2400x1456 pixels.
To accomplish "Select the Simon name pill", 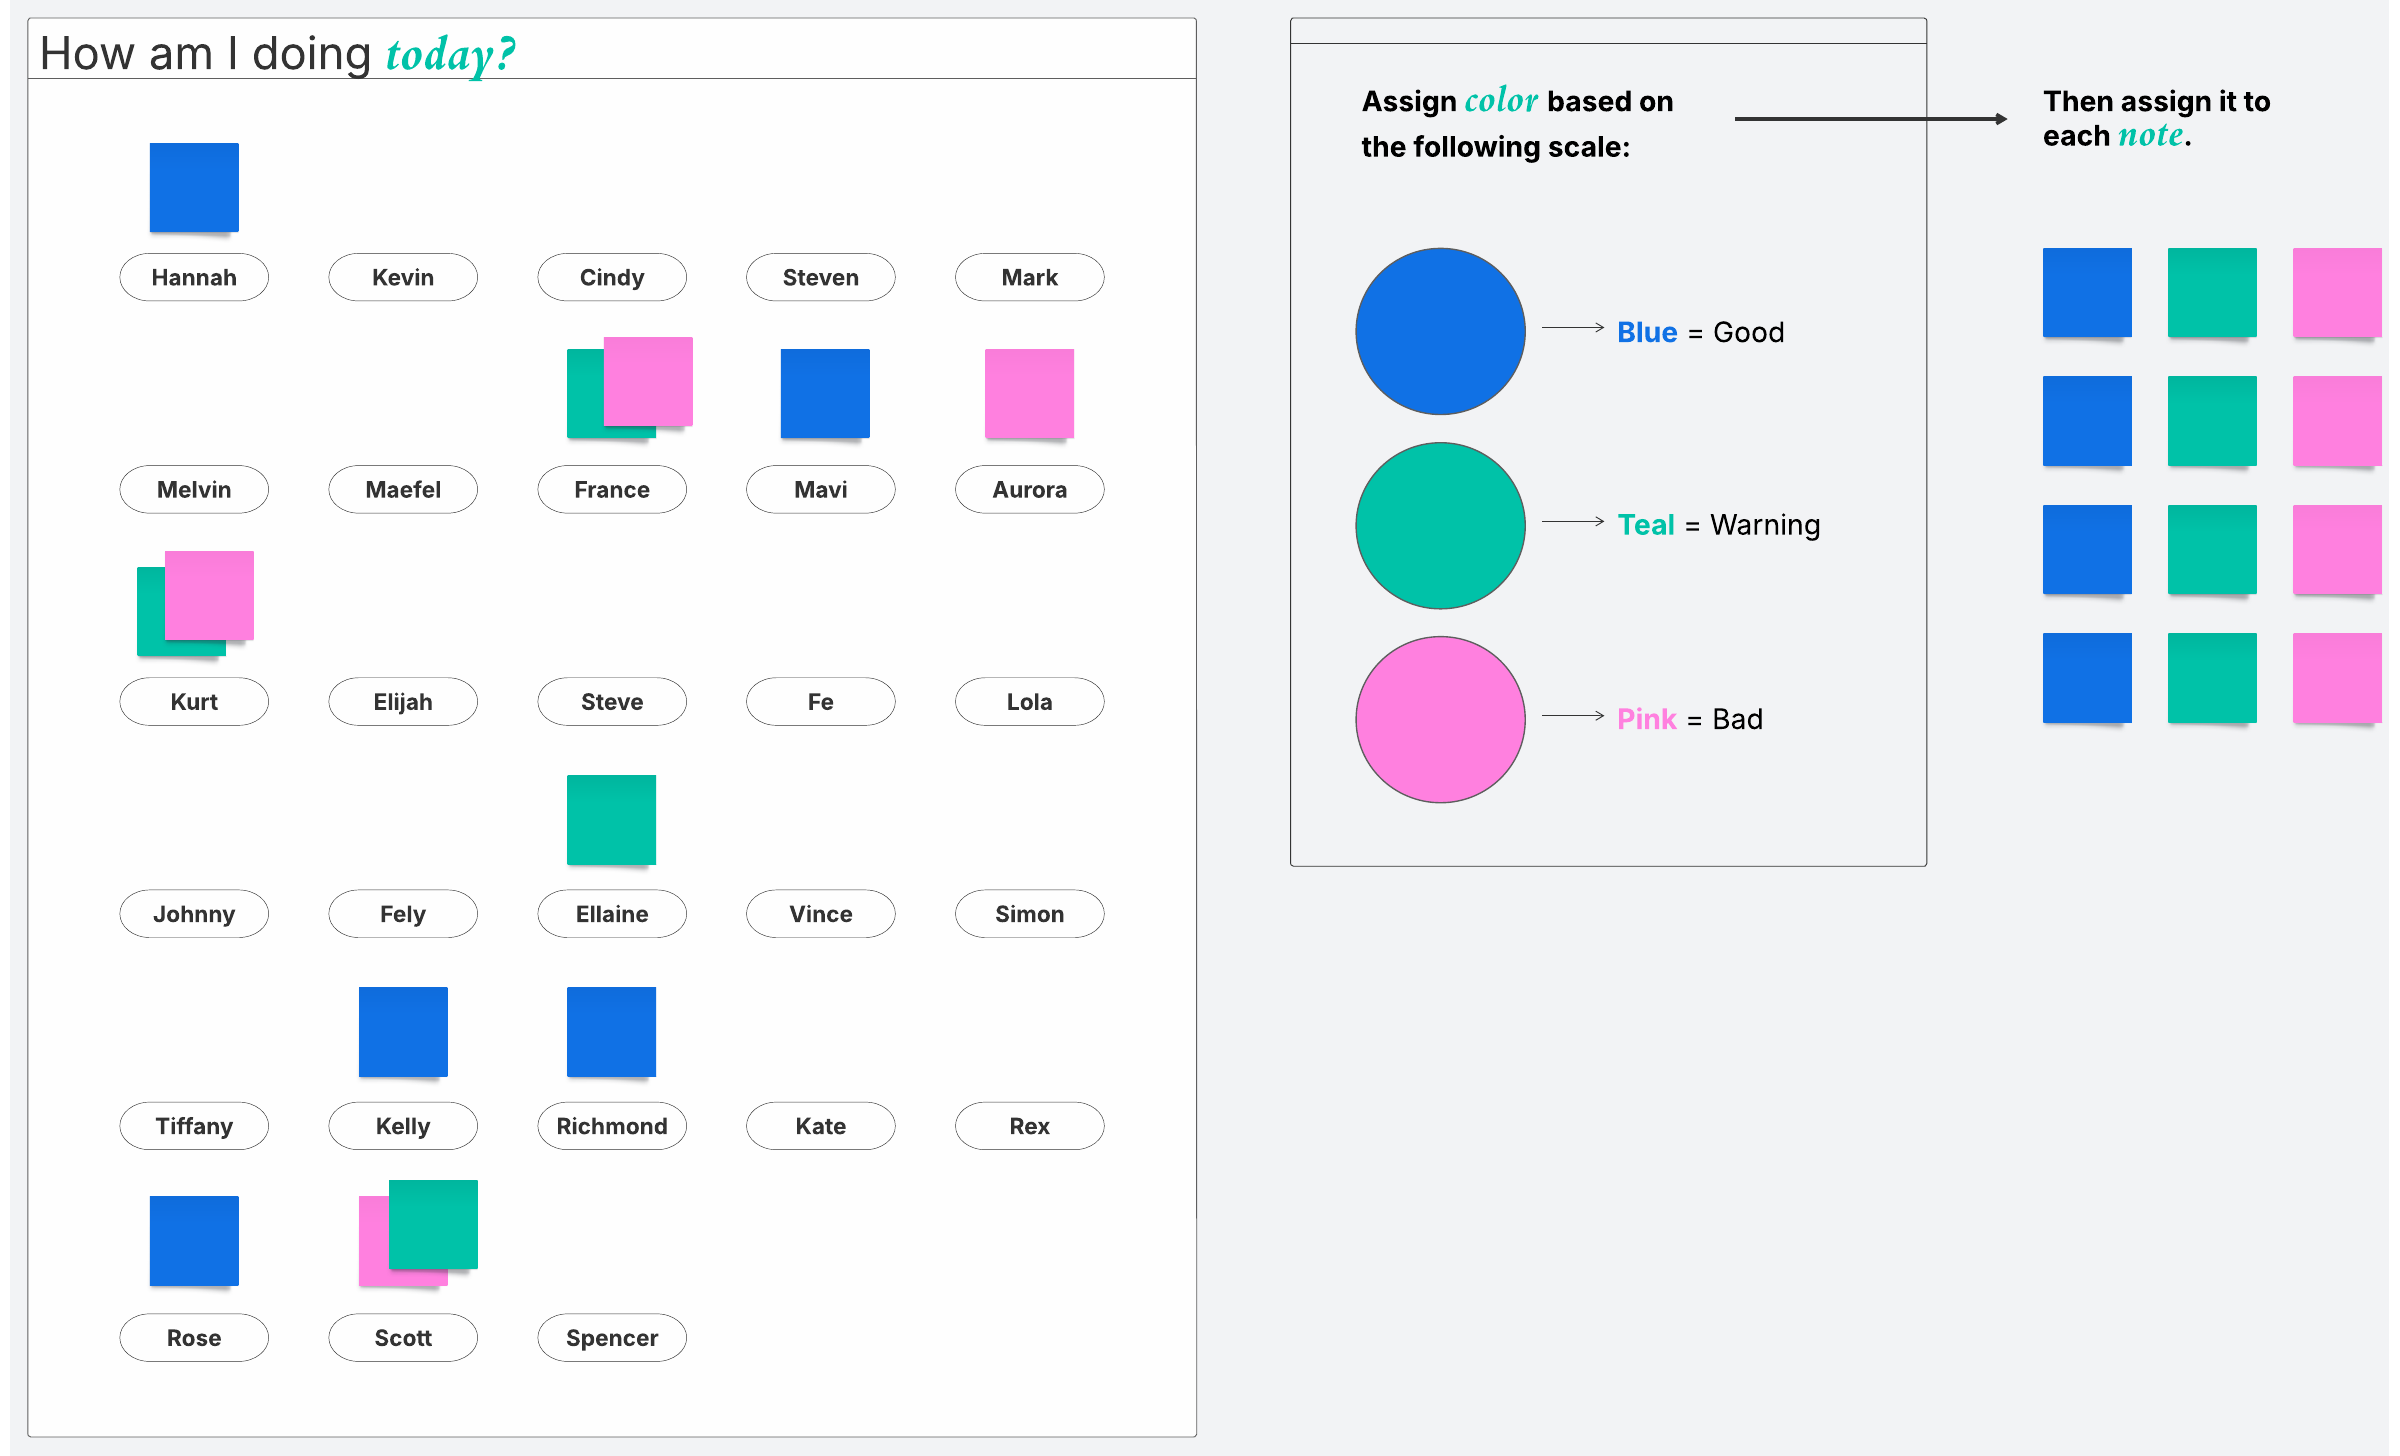I will pos(1029,914).
